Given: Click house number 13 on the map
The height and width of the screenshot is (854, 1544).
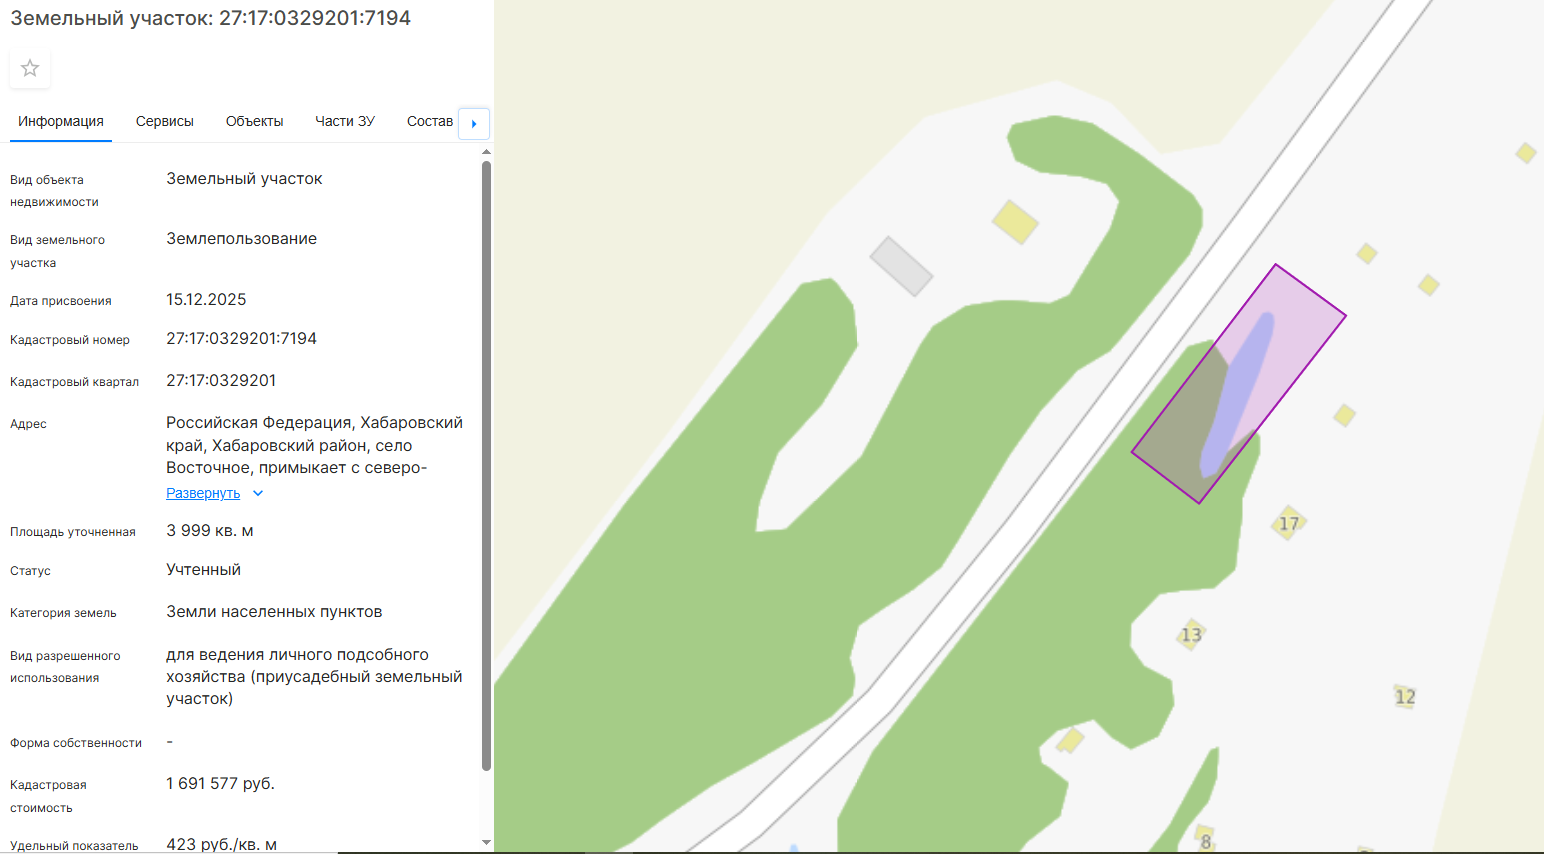Looking at the screenshot, I should [x=1191, y=634].
